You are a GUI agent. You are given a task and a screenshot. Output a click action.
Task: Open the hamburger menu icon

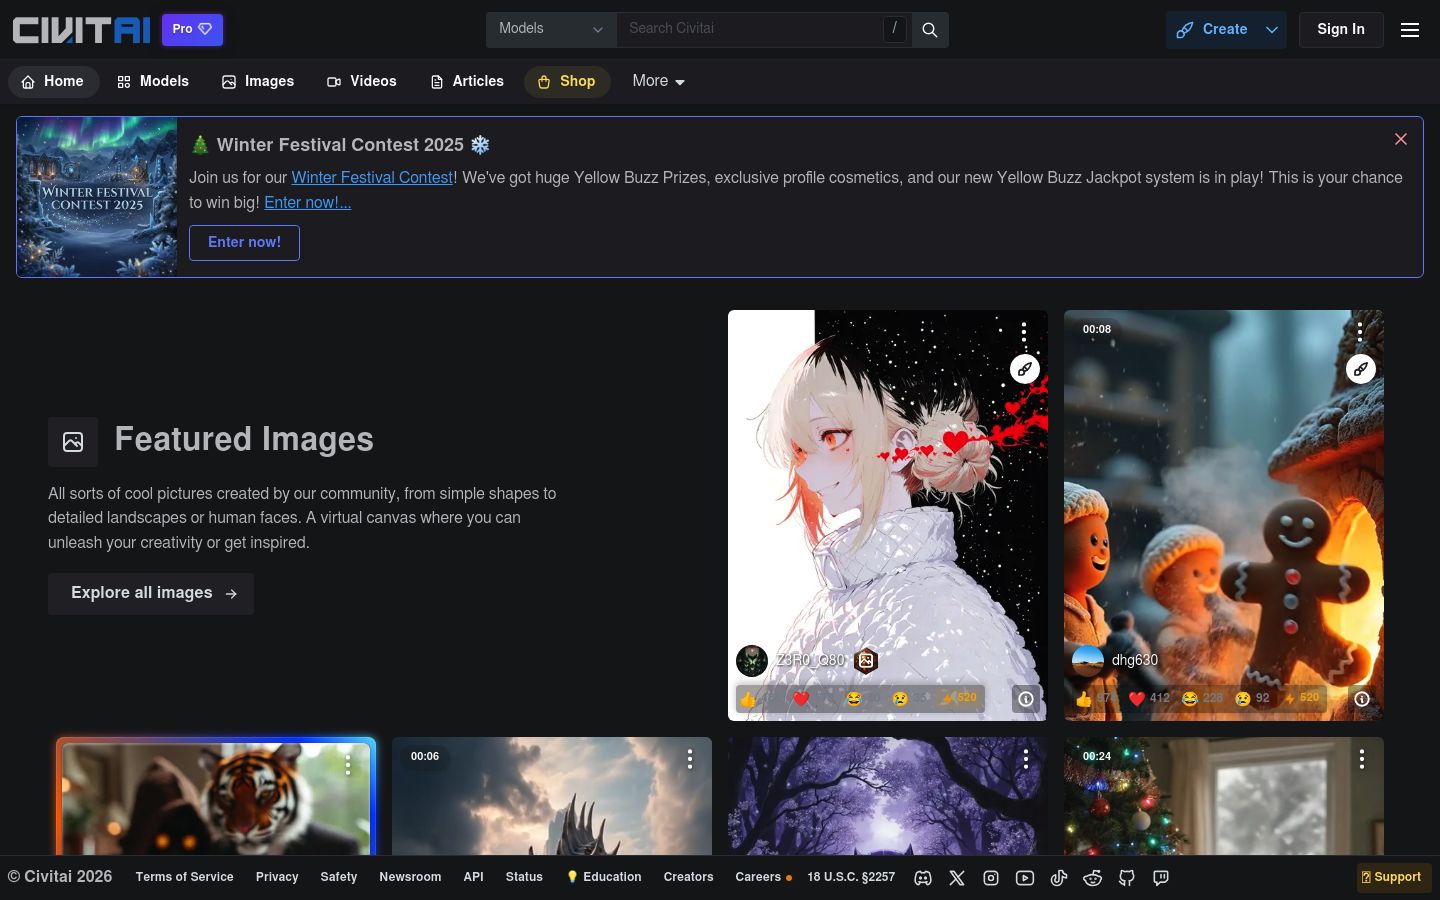[x=1410, y=30]
